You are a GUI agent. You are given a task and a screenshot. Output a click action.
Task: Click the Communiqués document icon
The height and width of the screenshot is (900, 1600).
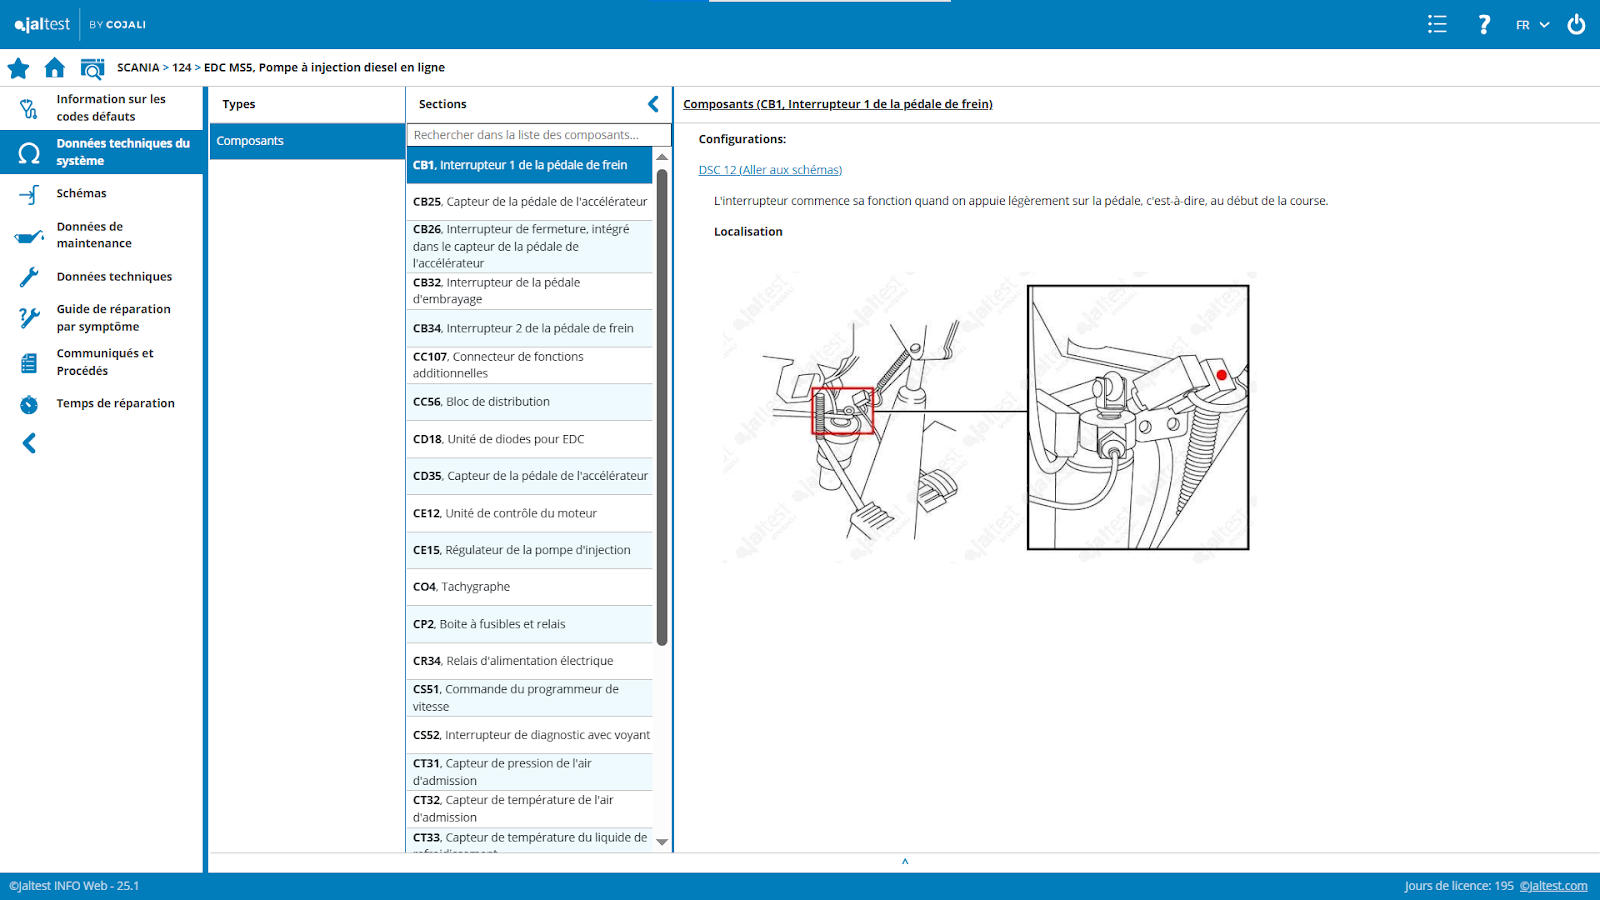(29, 362)
